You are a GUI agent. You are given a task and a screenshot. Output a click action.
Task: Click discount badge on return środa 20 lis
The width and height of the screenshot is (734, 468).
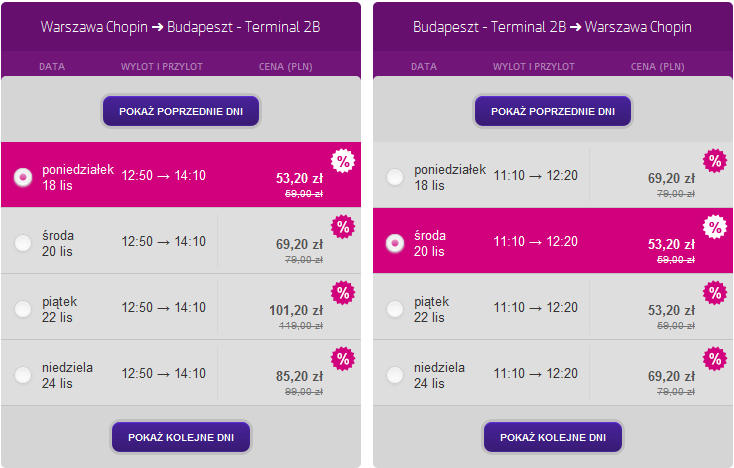click(x=715, y=227)
